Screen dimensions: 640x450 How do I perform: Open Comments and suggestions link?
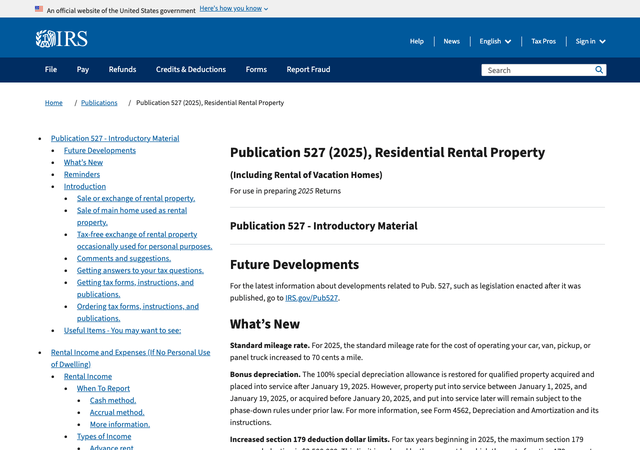(124, 258)
